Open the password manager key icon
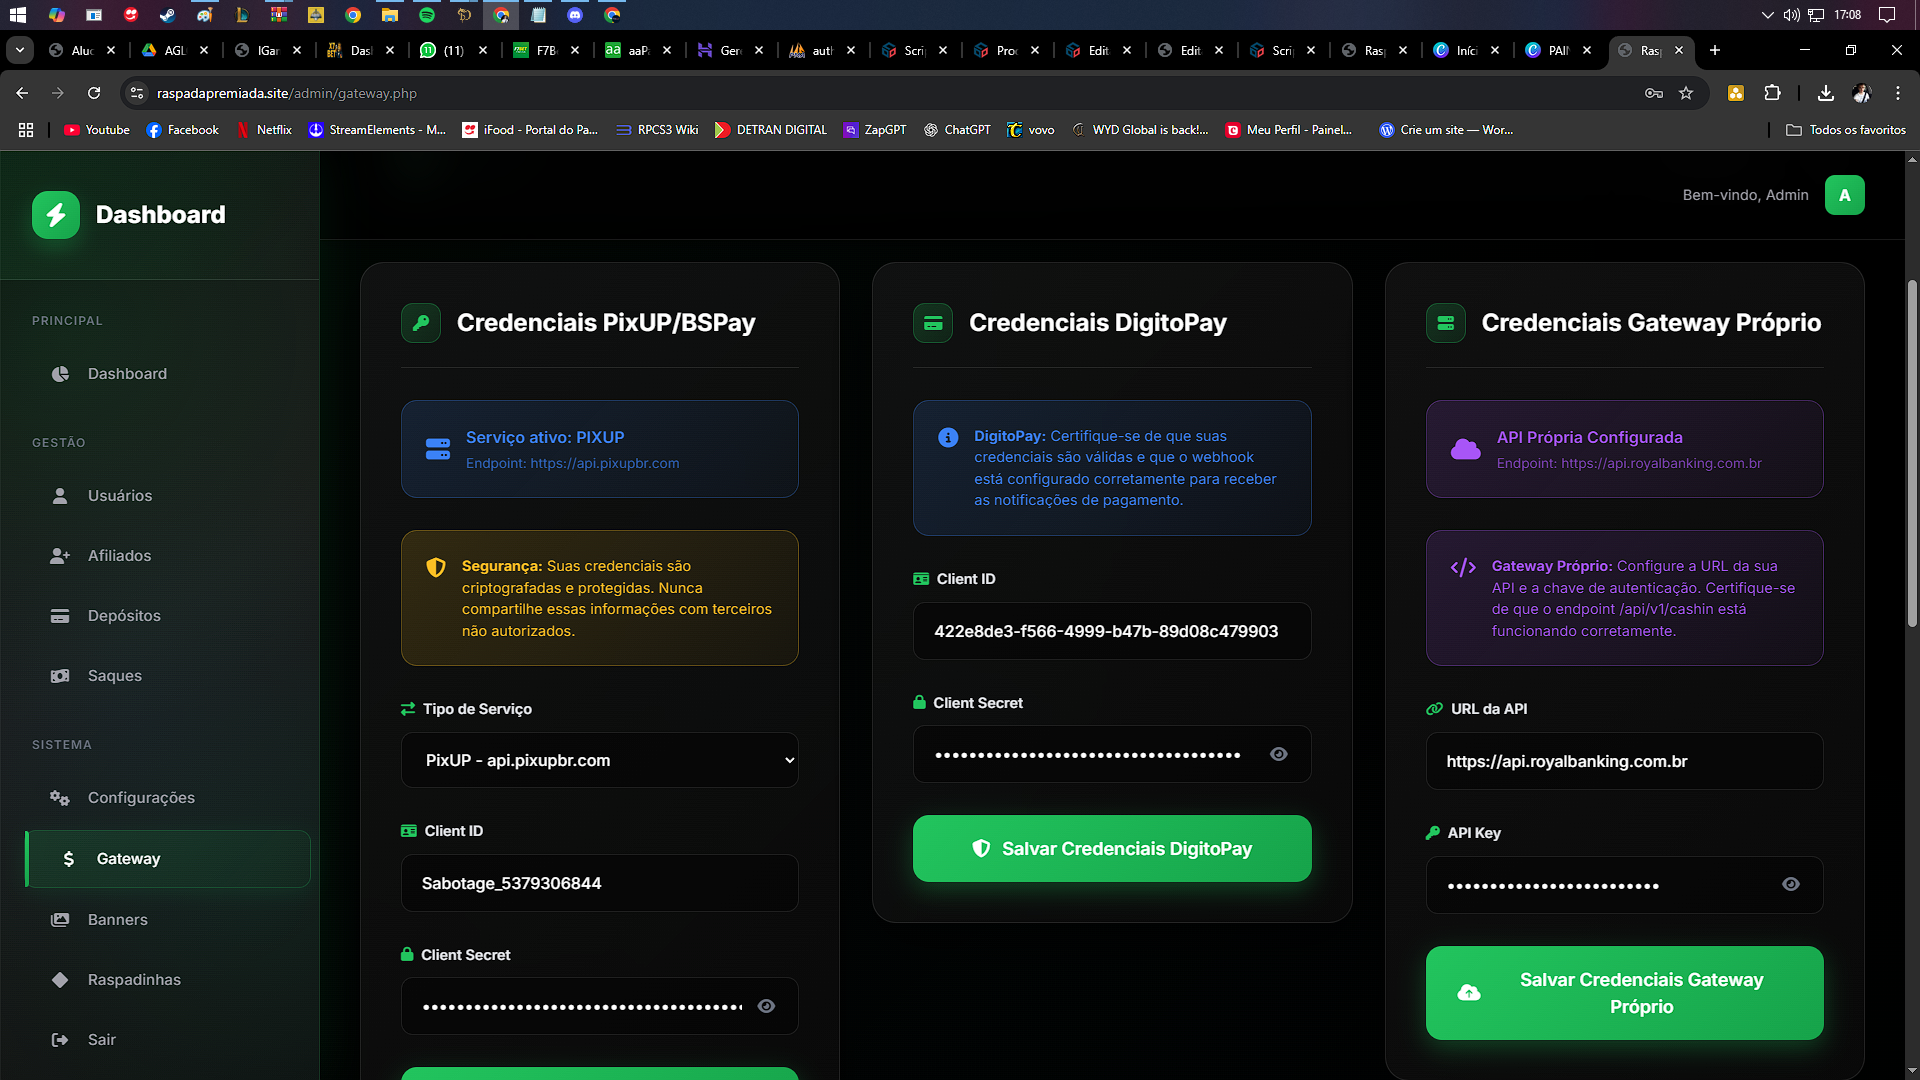The image size is (1920, 1080). (1653, 93)
